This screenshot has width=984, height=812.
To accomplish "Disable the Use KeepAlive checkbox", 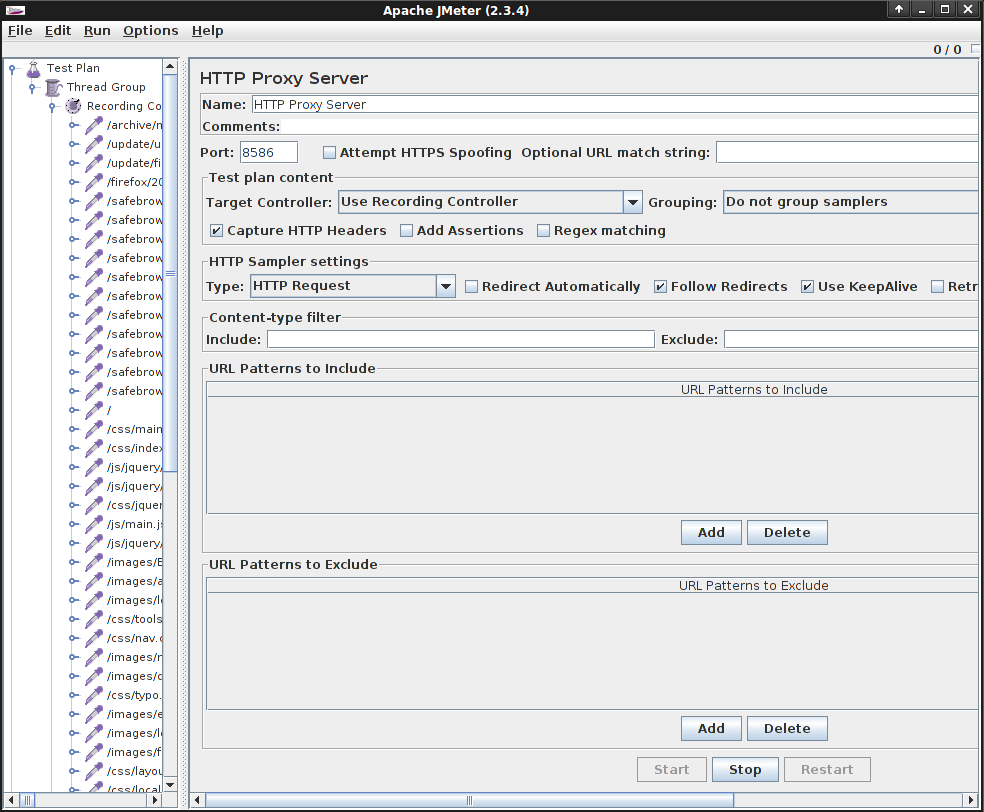I will point(808,287).
